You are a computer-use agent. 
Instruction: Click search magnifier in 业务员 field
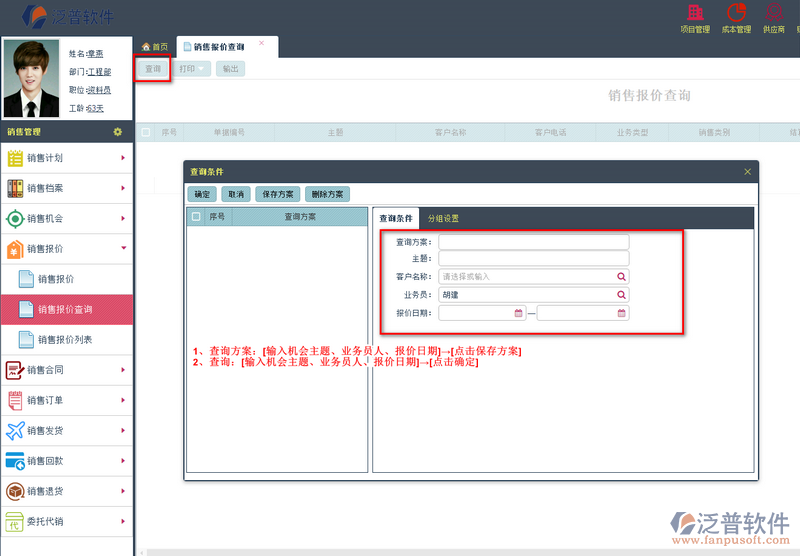[x=621, y=295]
